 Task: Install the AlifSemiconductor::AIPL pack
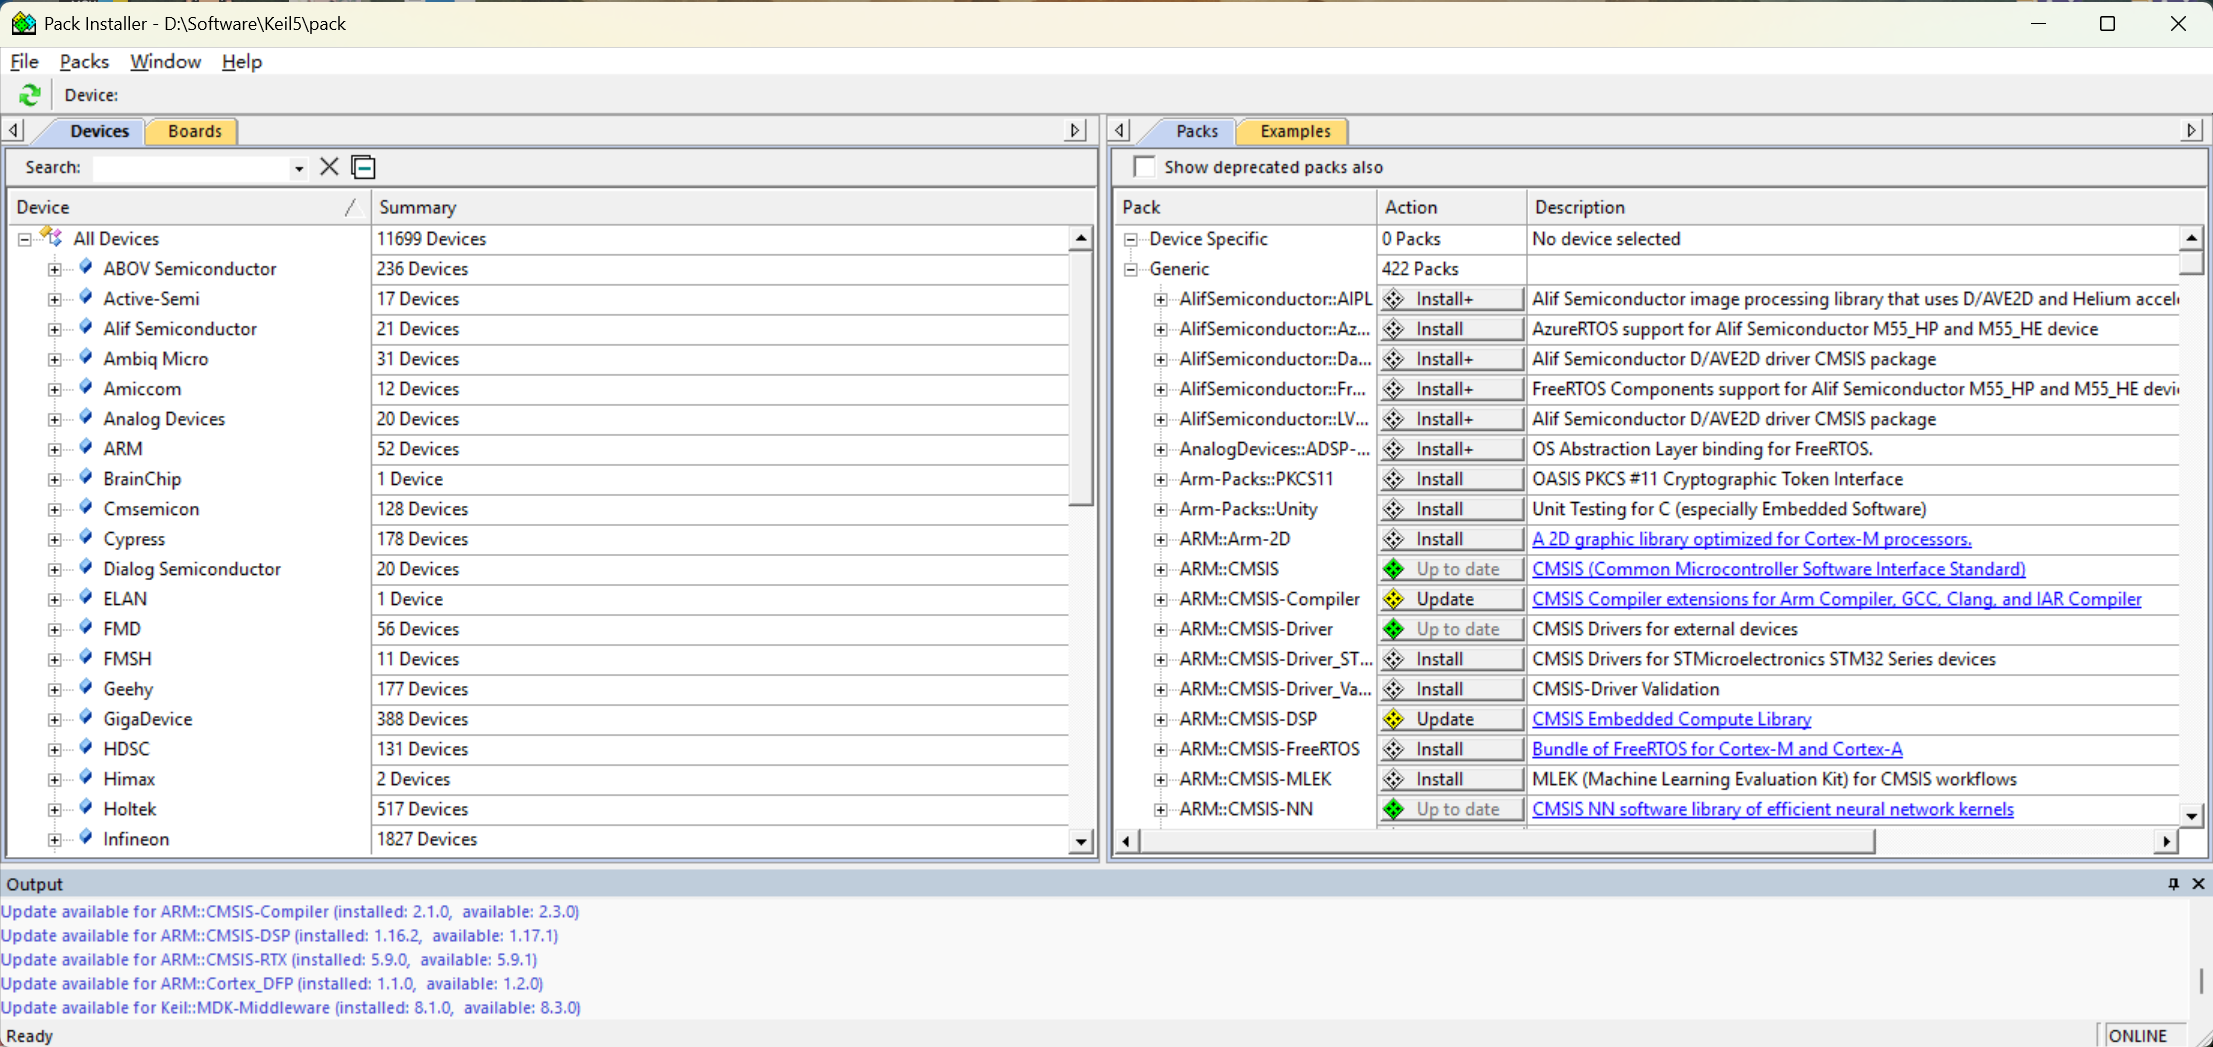pyautogui.click(x=1452, y=299)
